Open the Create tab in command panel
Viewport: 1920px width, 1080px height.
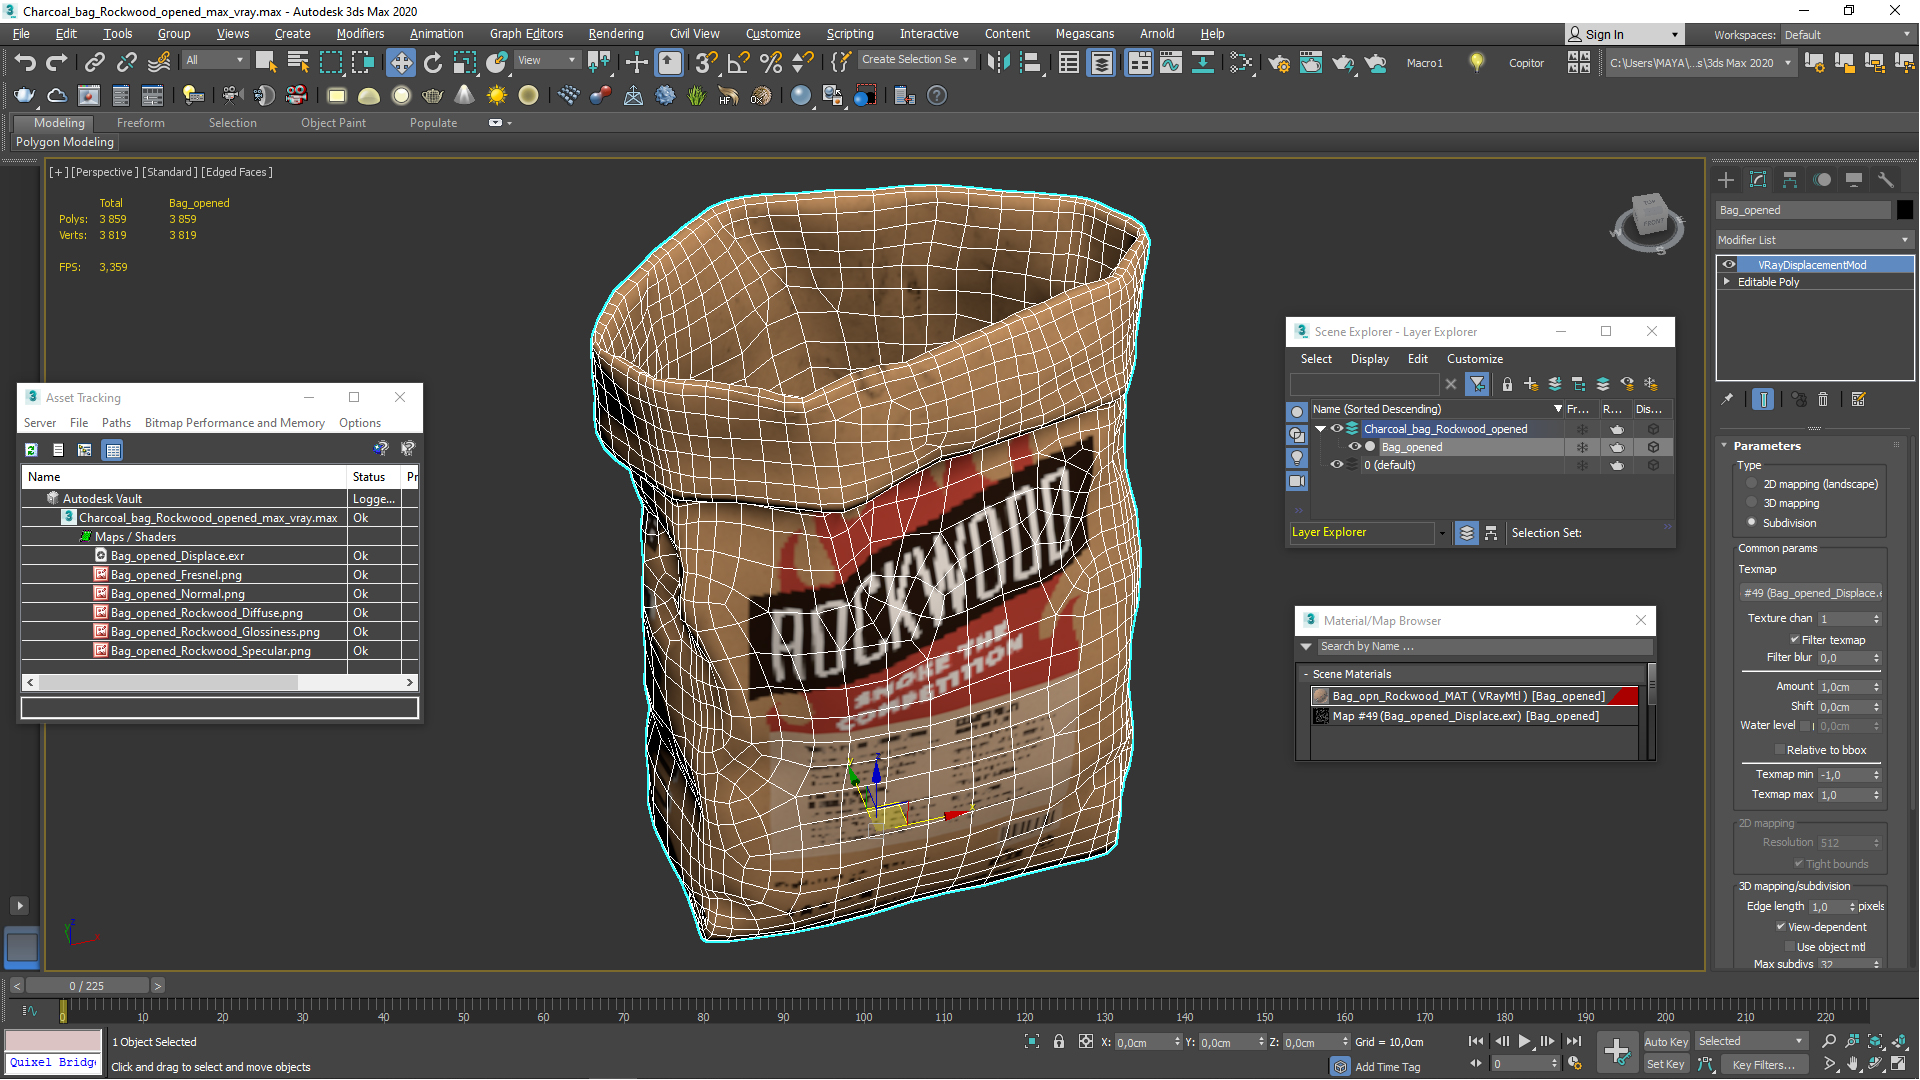1726,180
